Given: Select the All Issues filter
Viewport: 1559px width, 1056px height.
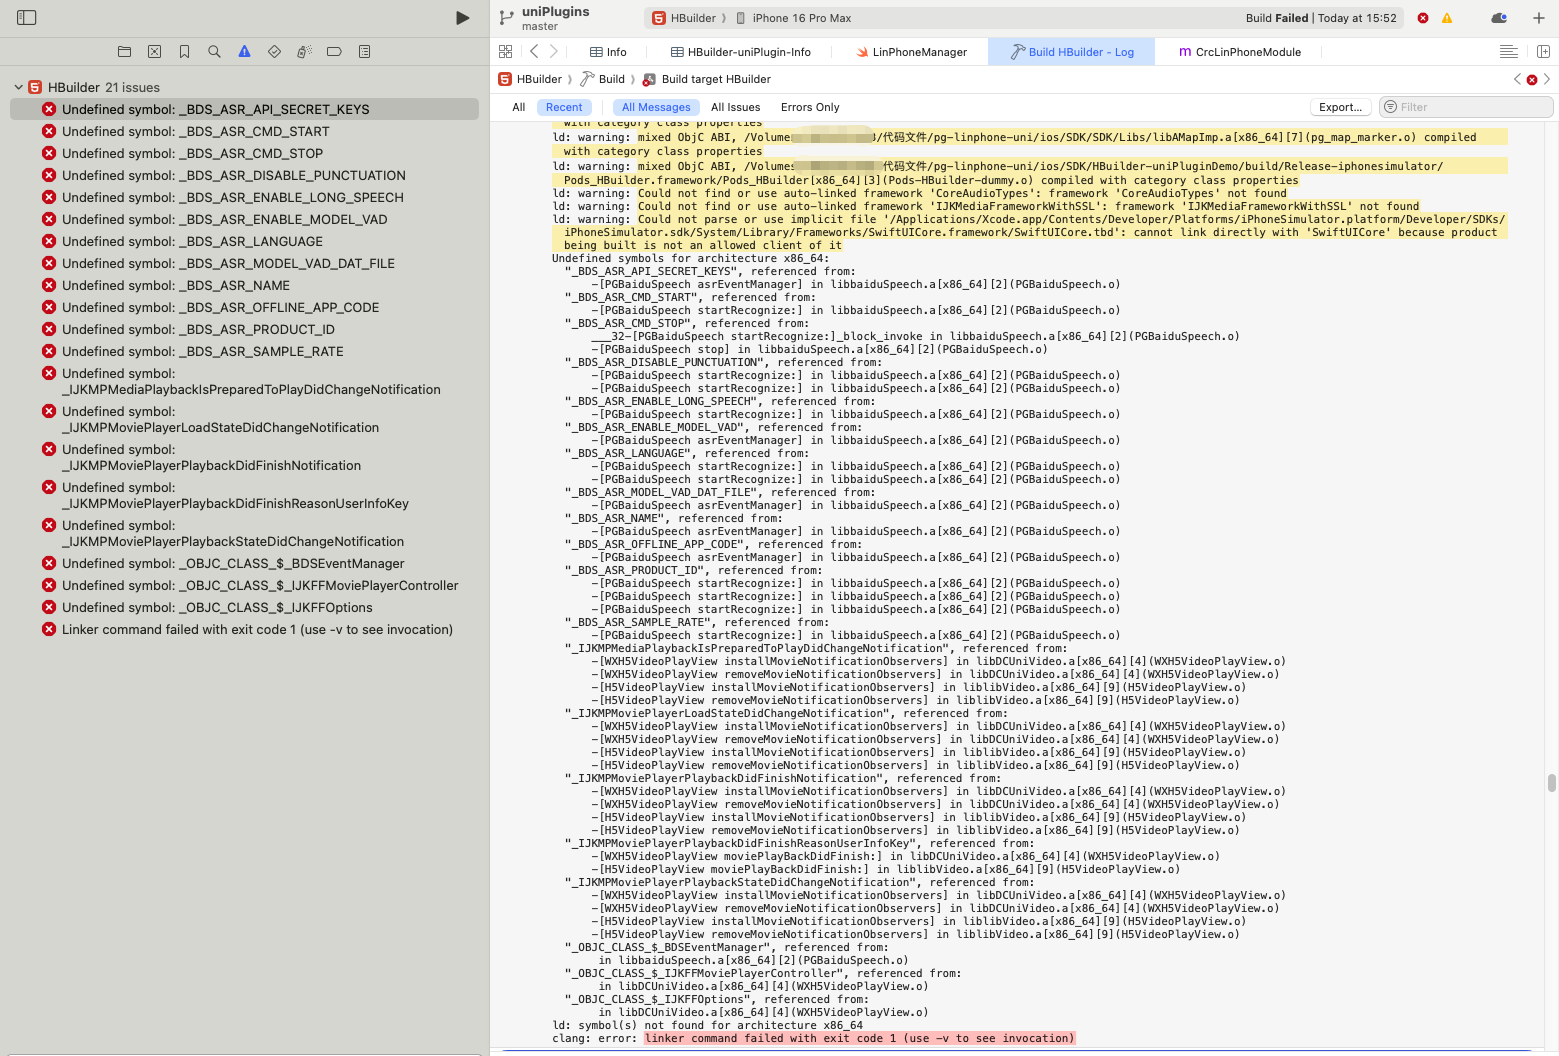Looking at the screenshot, I should pyautogui.click(x=735, y=107).
